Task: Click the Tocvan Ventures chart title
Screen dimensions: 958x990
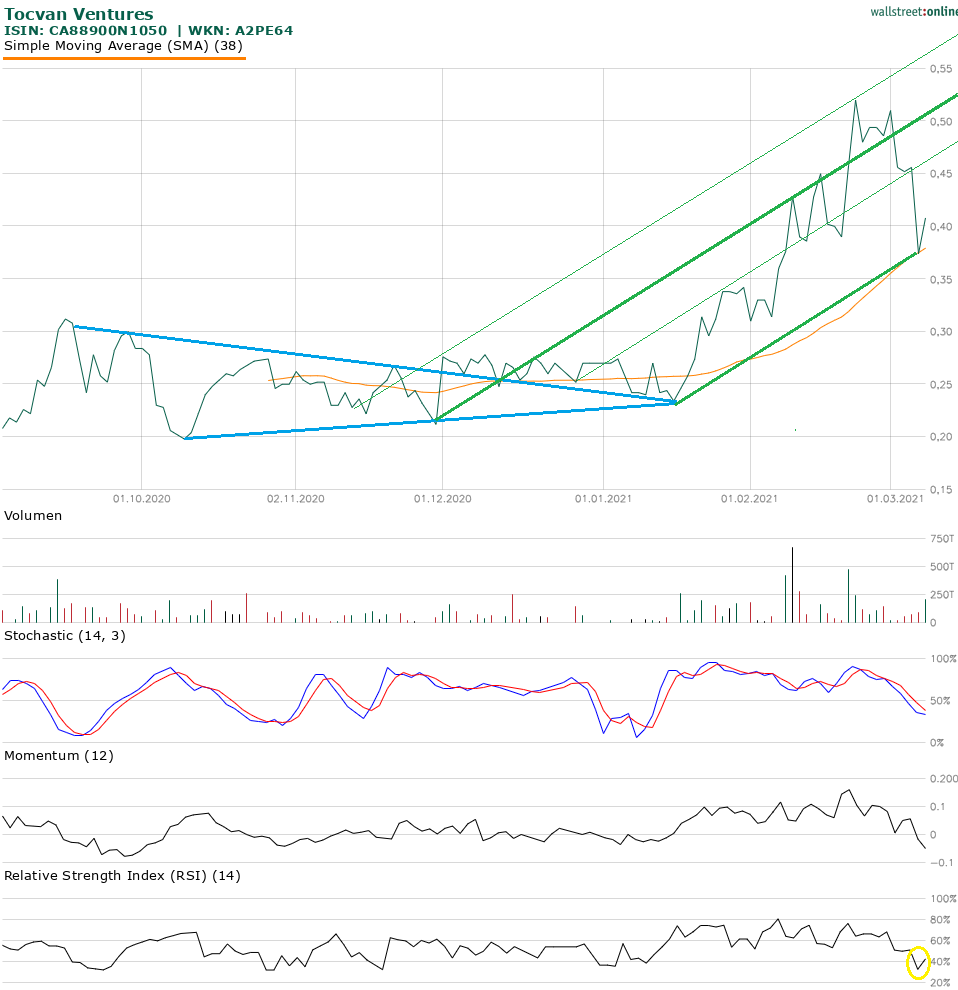Action: [79, 14]
